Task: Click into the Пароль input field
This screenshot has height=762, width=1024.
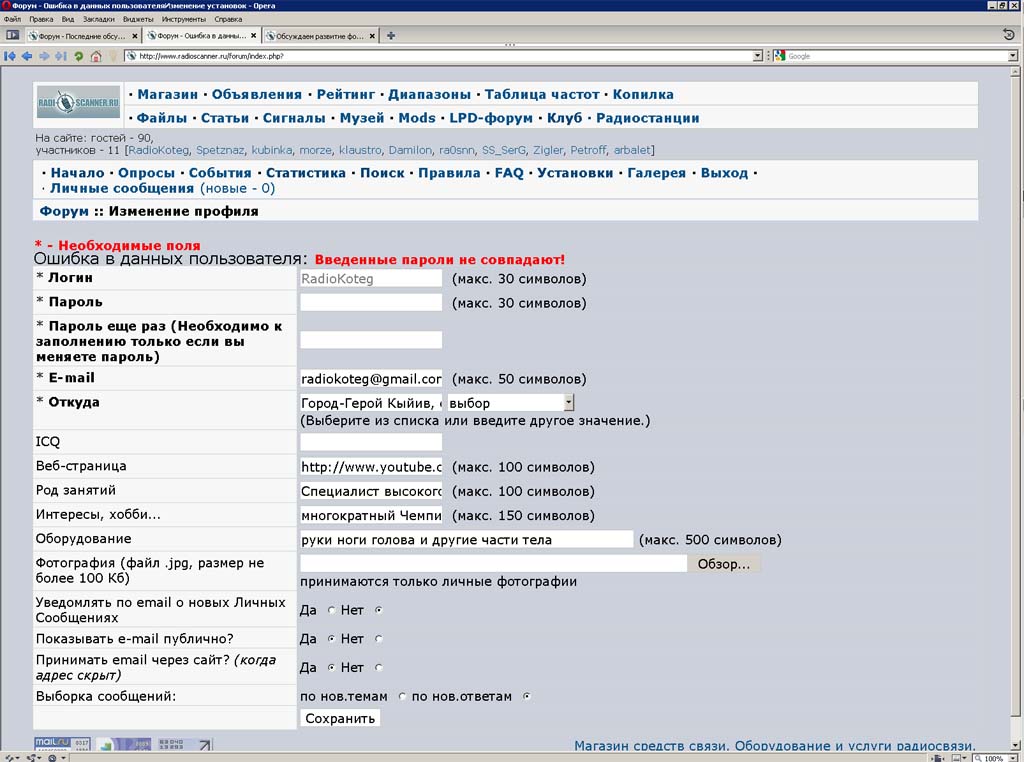Action: point(371,302)
